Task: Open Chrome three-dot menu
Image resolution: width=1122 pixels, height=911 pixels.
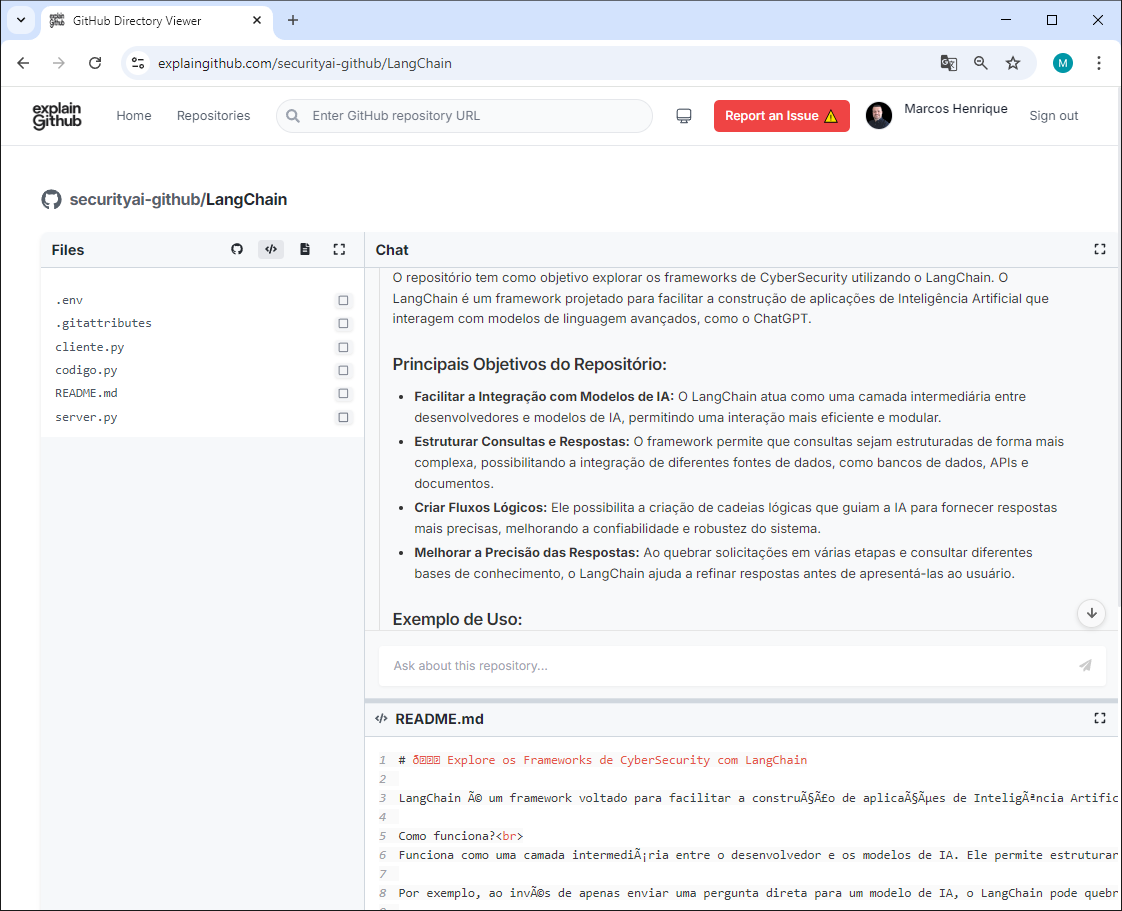Action: click(x=1099, y=63)
